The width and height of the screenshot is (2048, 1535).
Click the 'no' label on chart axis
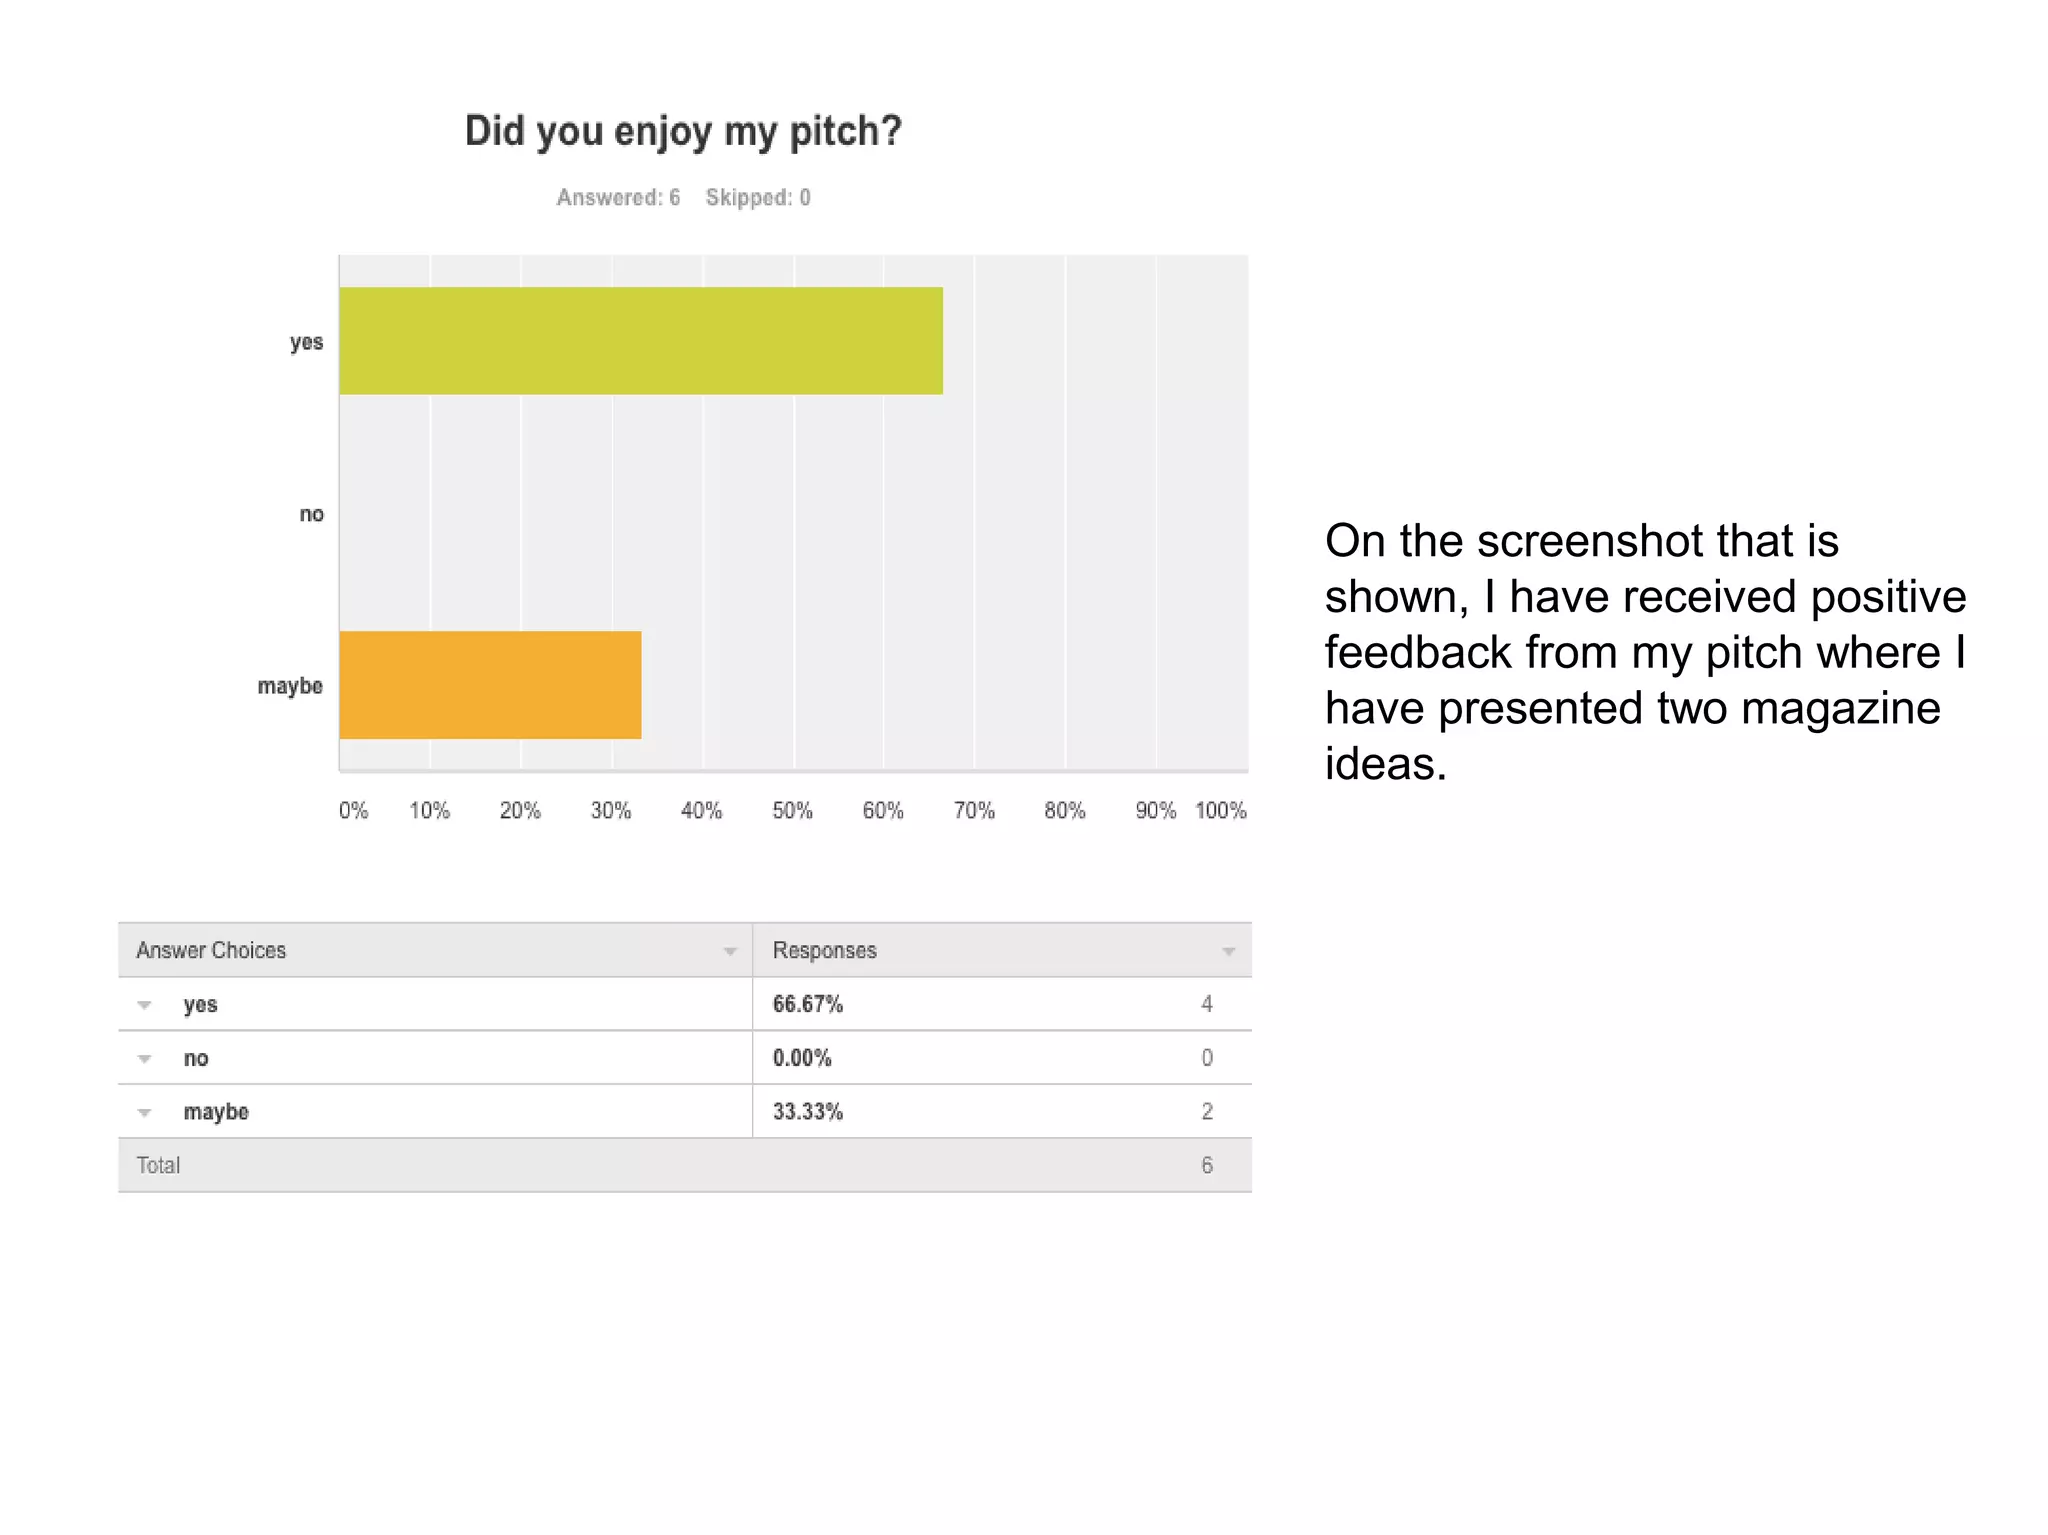311,514
